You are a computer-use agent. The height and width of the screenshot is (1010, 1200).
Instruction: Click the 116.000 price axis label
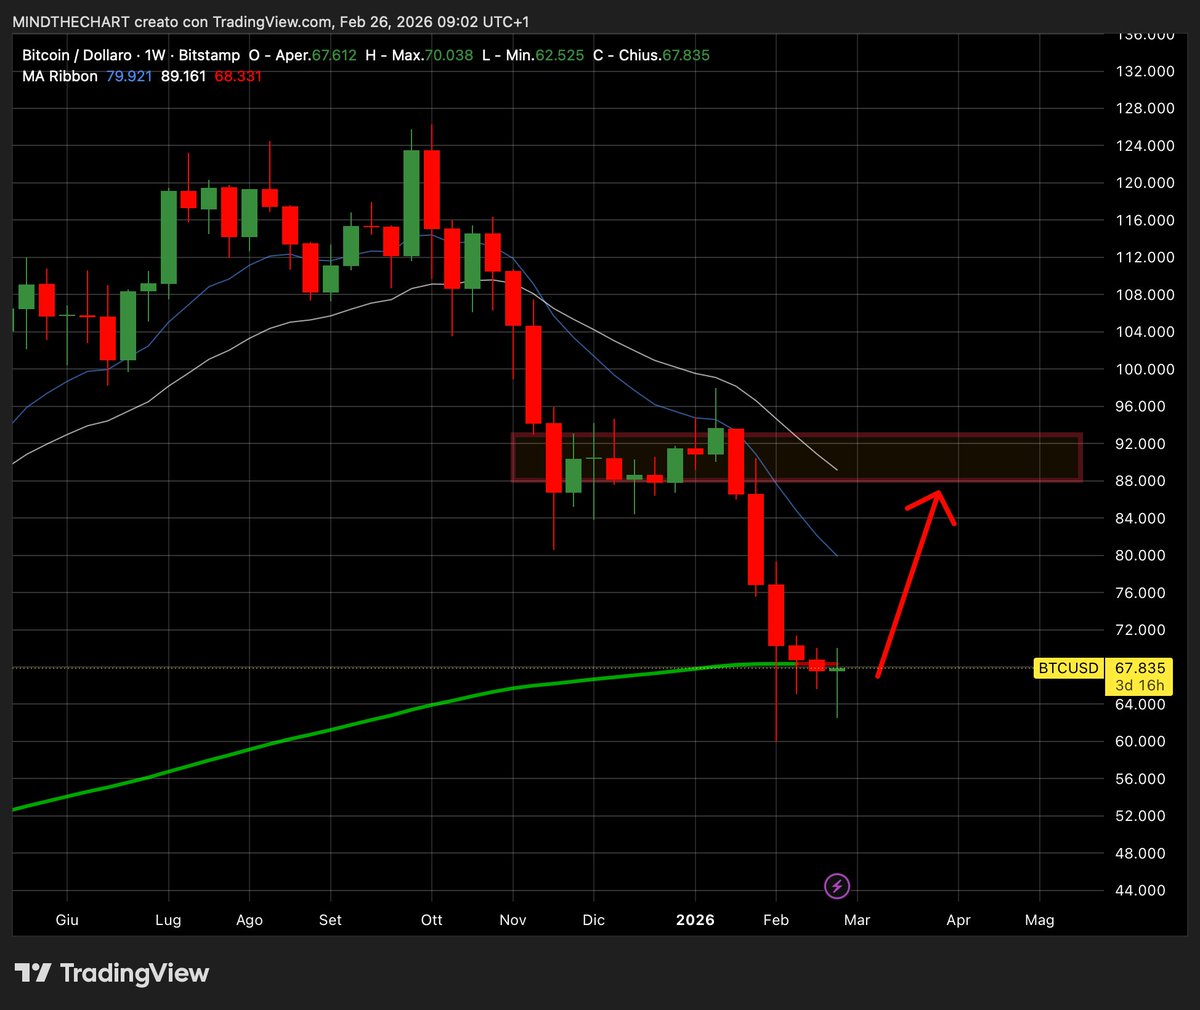point(1146,220)
